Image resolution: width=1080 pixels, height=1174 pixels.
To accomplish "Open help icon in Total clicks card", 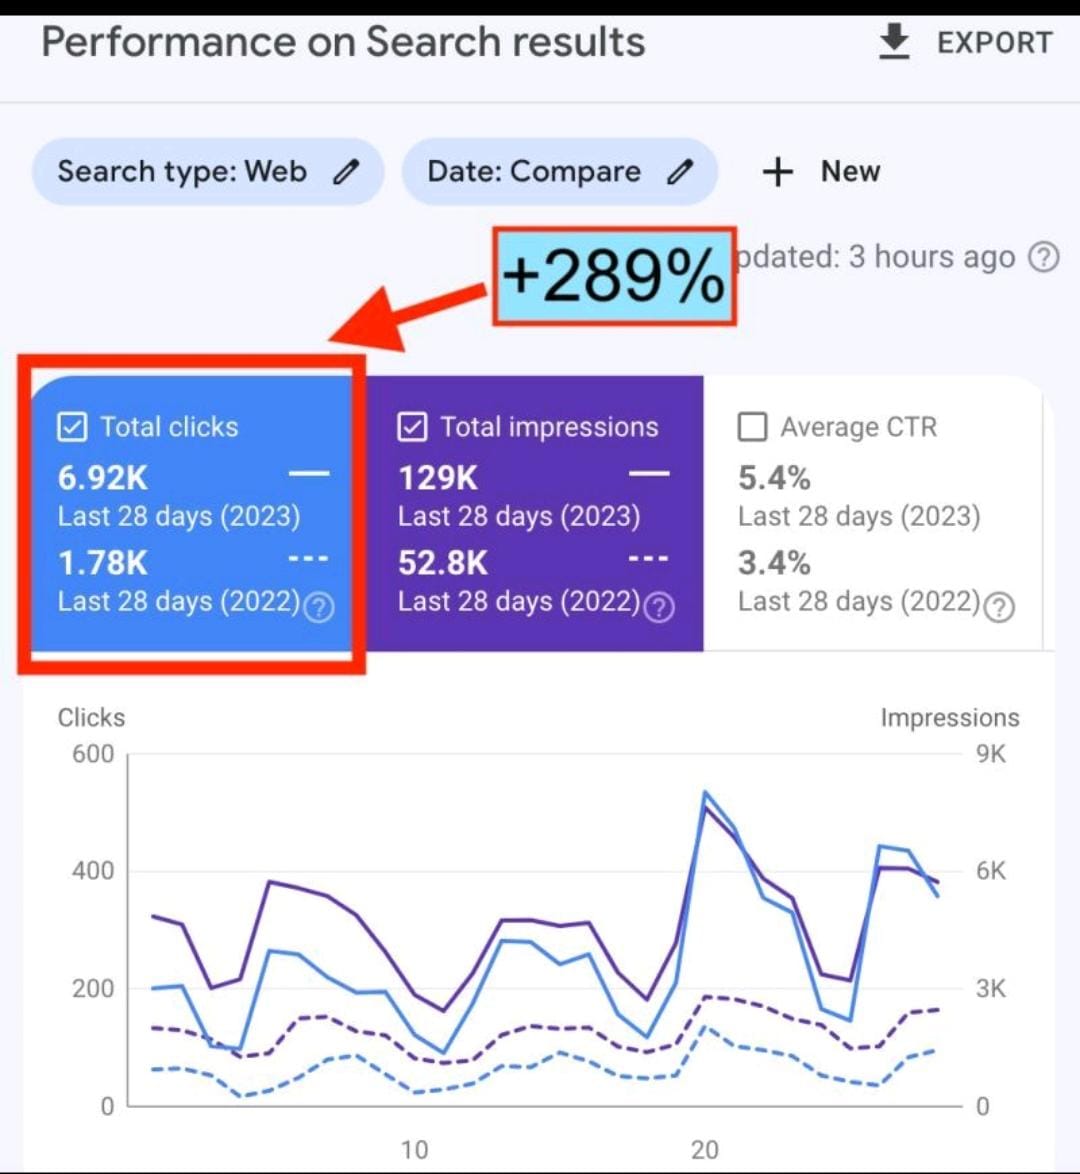I will pos(319,606).
